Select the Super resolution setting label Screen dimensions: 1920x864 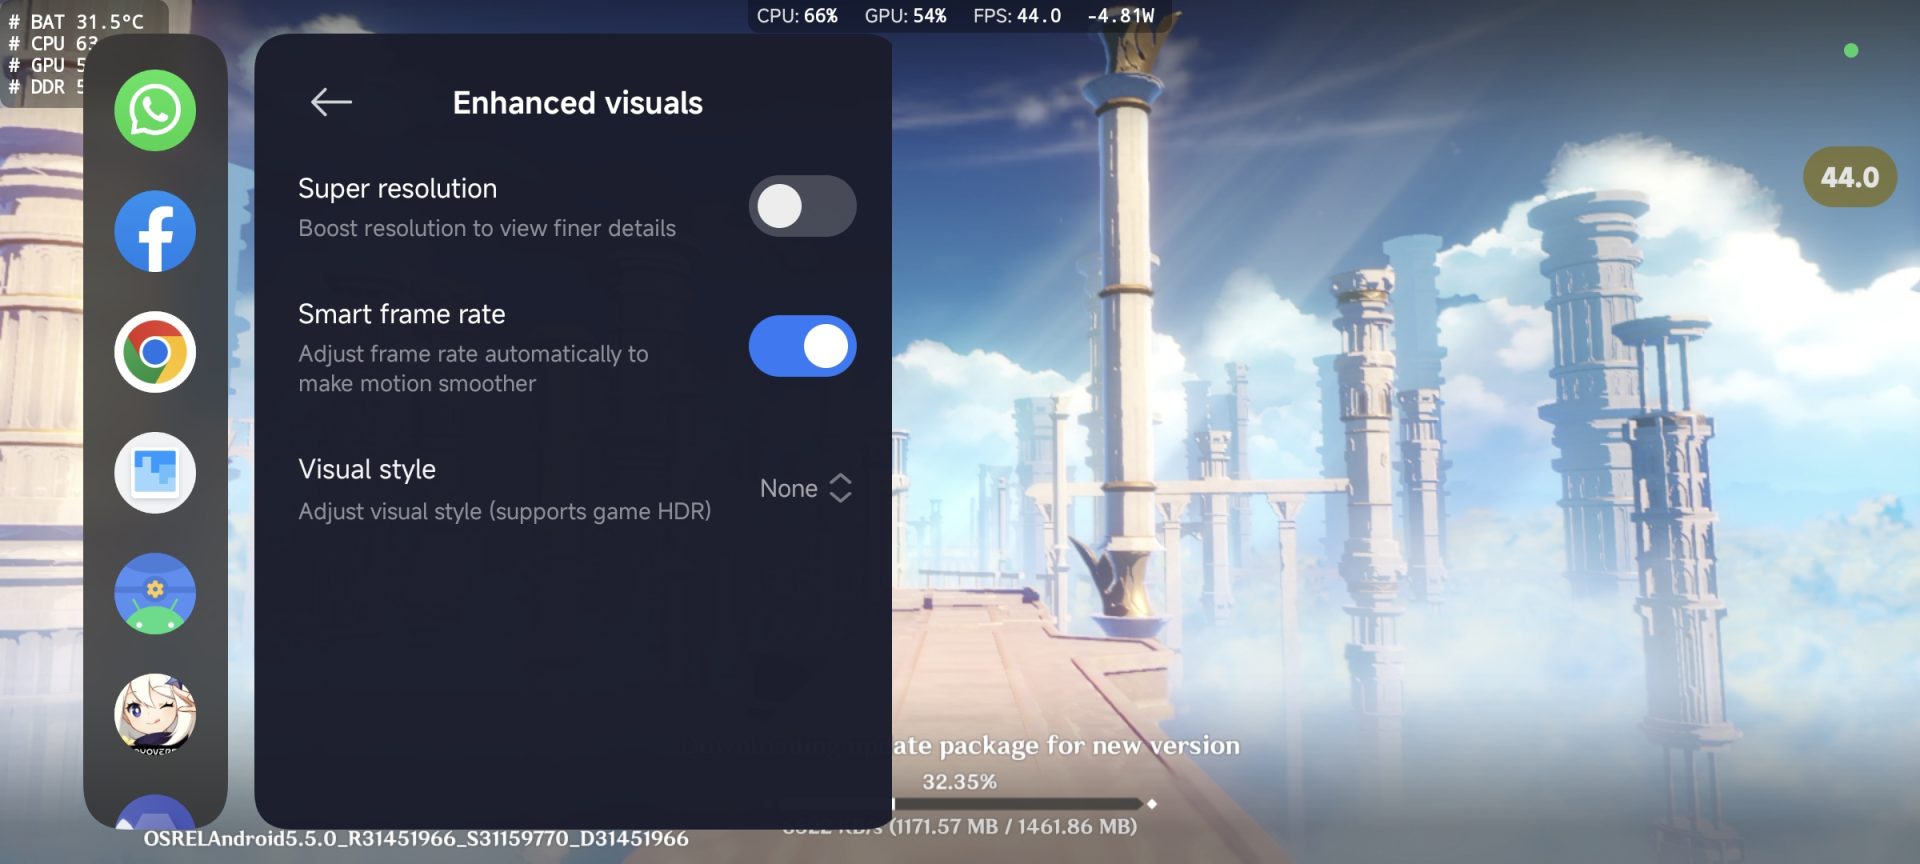point(397,189)
